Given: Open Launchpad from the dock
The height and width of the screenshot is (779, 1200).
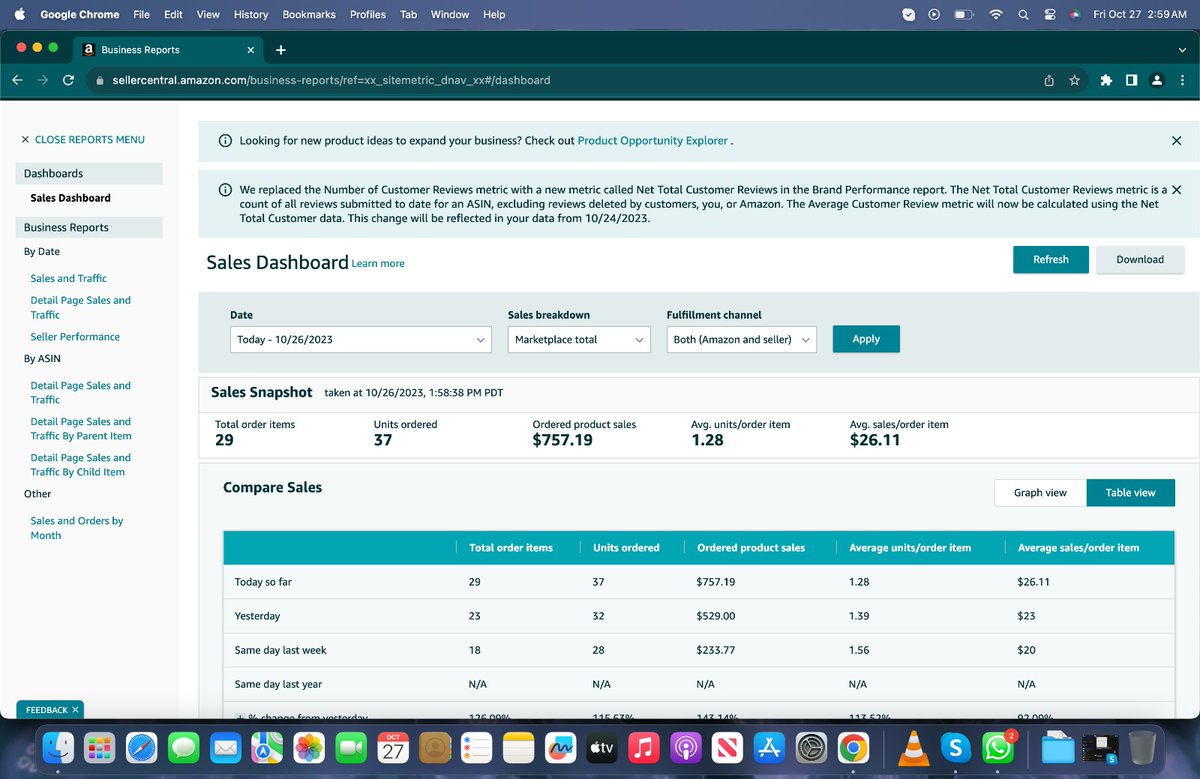Looking at the screenshot, I should (x=99, y=746).
